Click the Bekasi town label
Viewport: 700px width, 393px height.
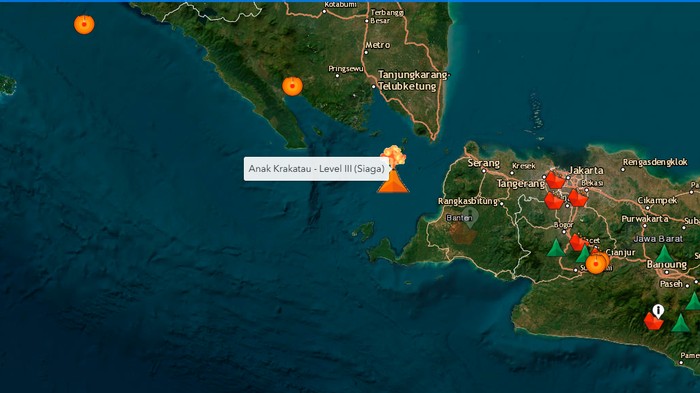(592, 183)
